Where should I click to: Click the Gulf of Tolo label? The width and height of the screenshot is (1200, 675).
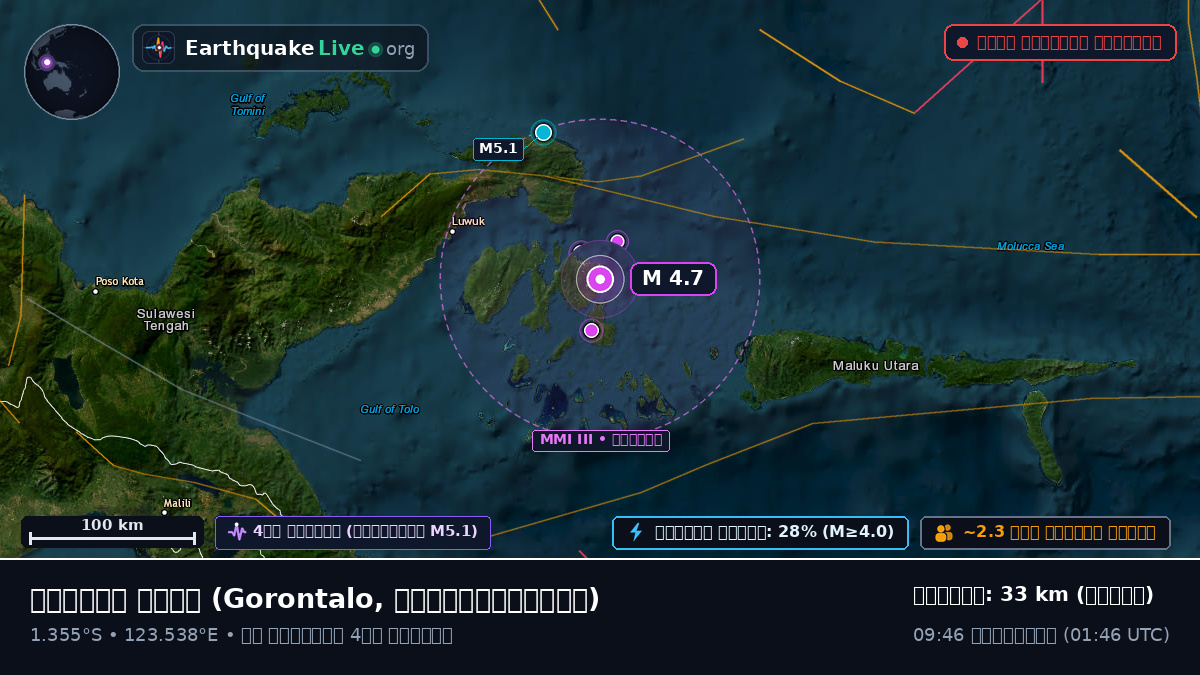pos(390,409)
